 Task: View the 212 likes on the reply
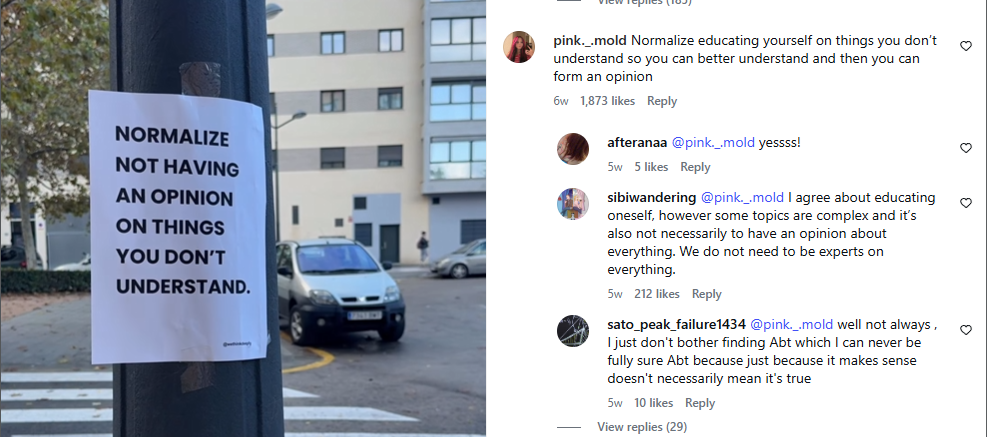(x=656, y=294)
